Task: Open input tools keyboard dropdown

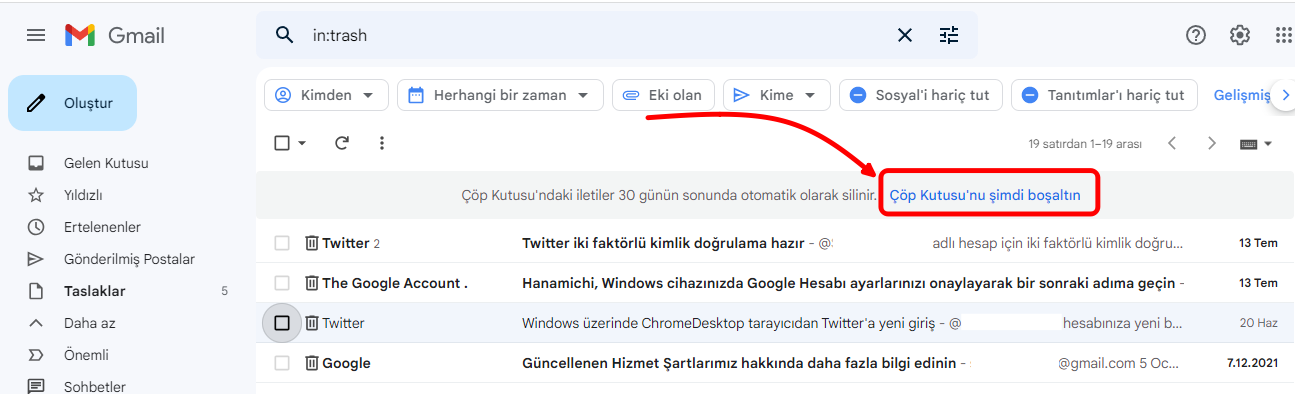Action: coord(1256,144)
